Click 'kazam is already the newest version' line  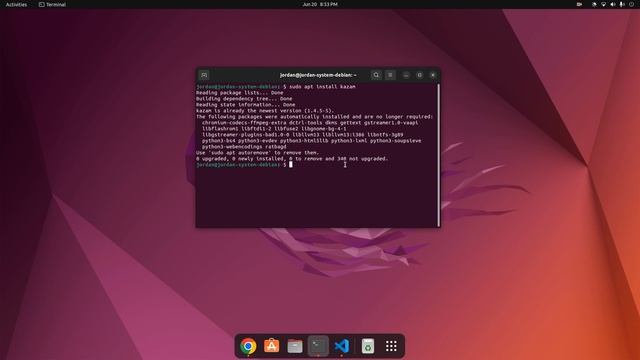(265, 111)
